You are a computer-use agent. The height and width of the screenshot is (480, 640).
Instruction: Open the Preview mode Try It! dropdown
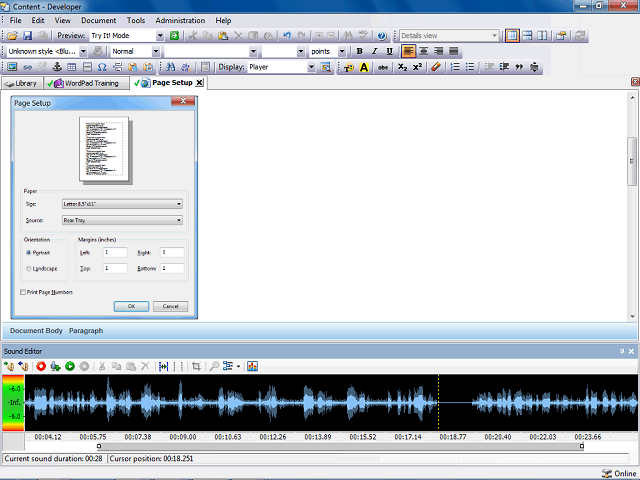[160, 36]
